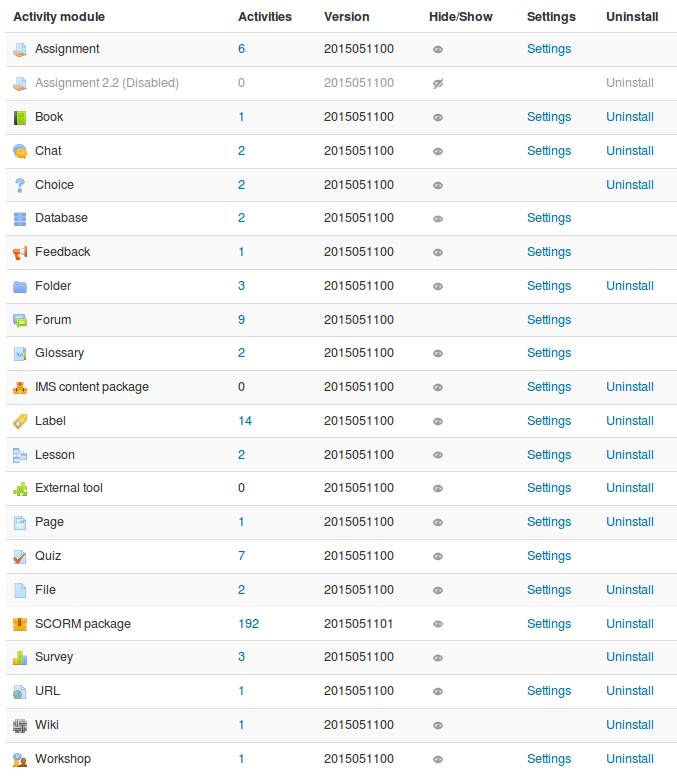View the 14 Label activities

[x=245, y=421]
